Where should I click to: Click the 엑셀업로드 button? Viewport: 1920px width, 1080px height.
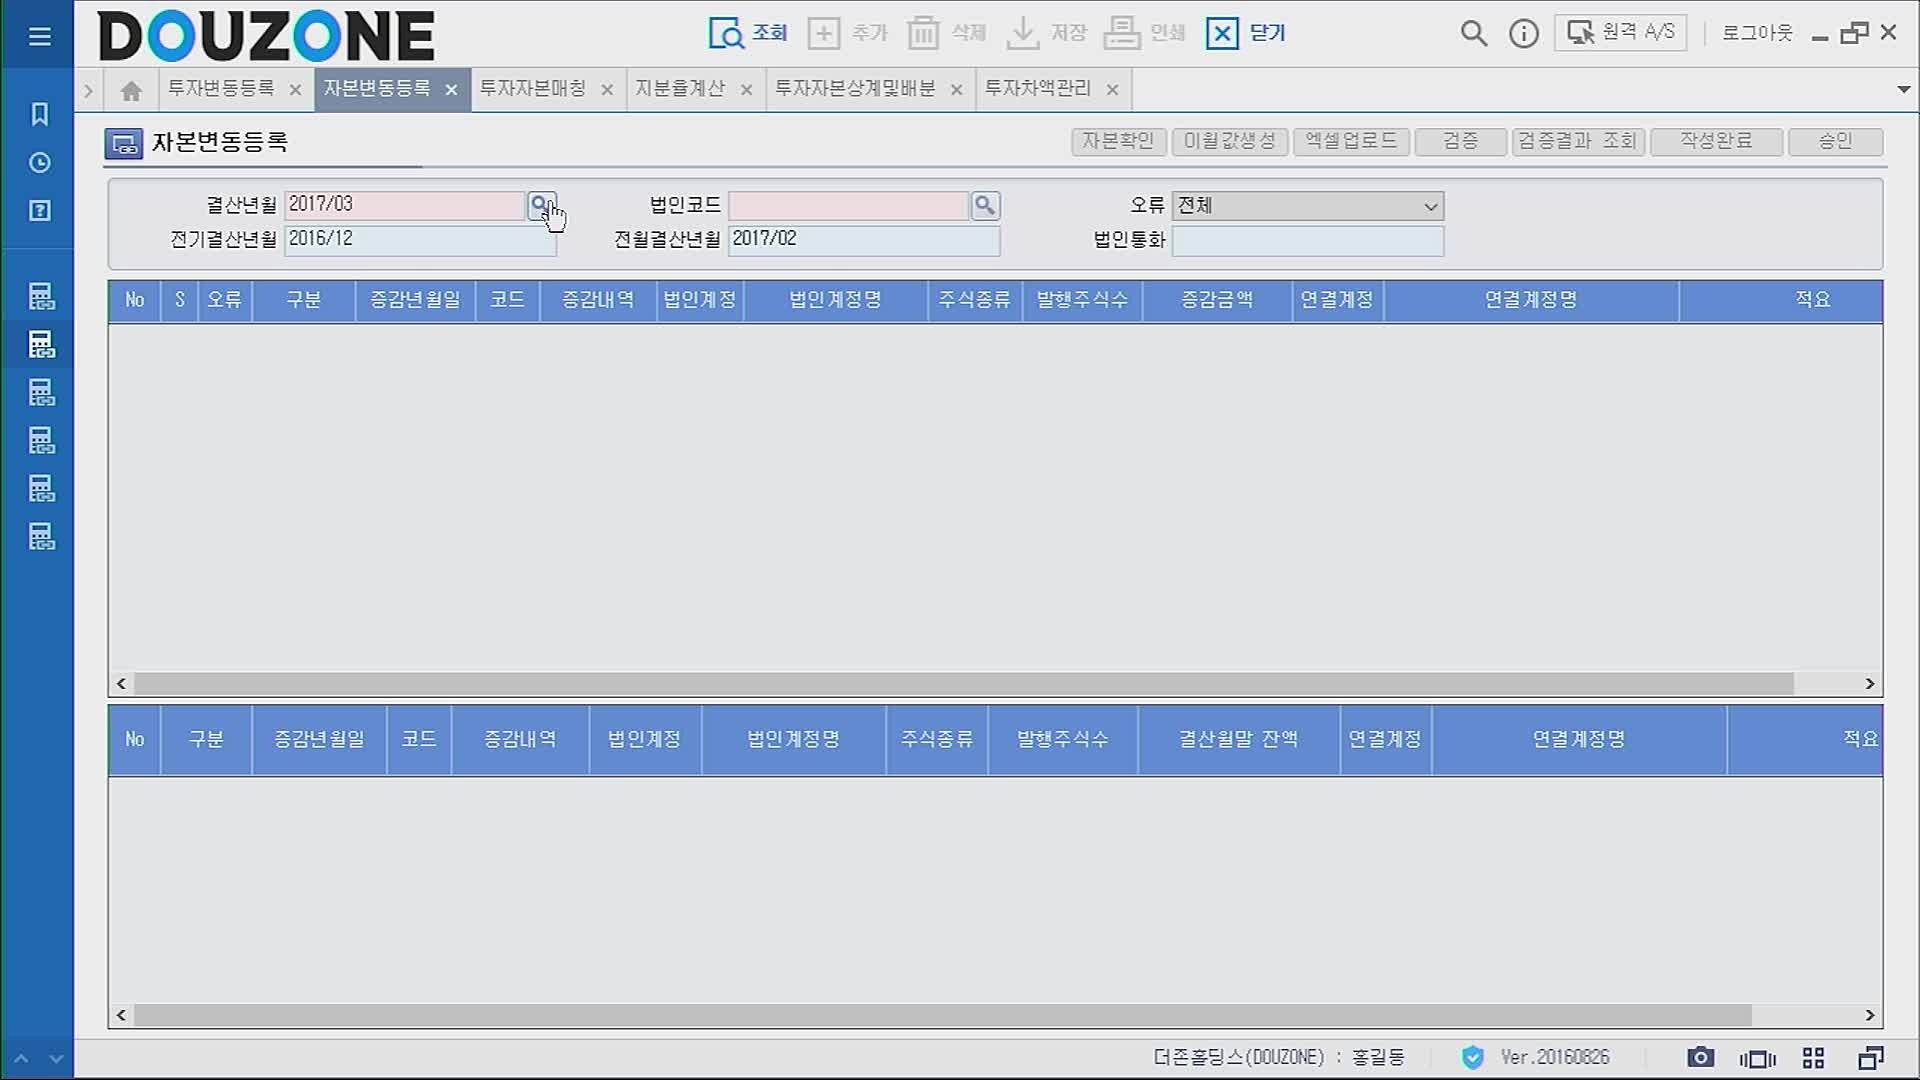point(1351,141)
